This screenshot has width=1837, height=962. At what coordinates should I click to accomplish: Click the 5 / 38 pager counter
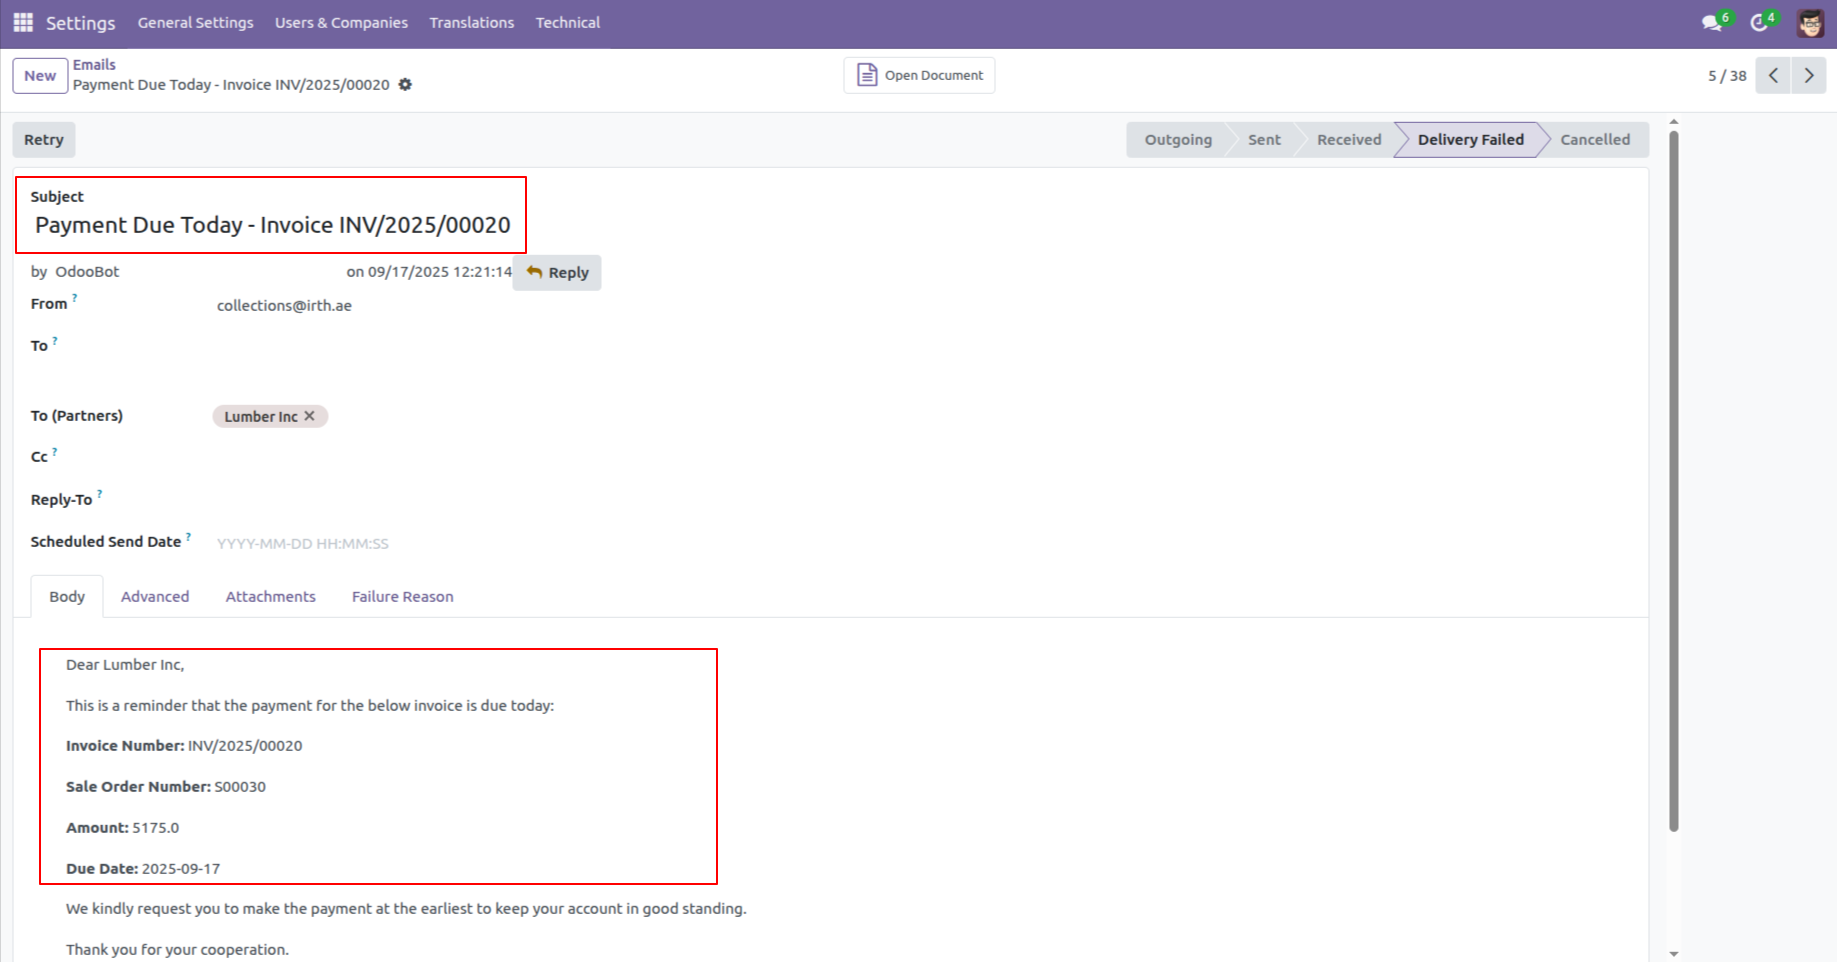[x=1727, y=76]
